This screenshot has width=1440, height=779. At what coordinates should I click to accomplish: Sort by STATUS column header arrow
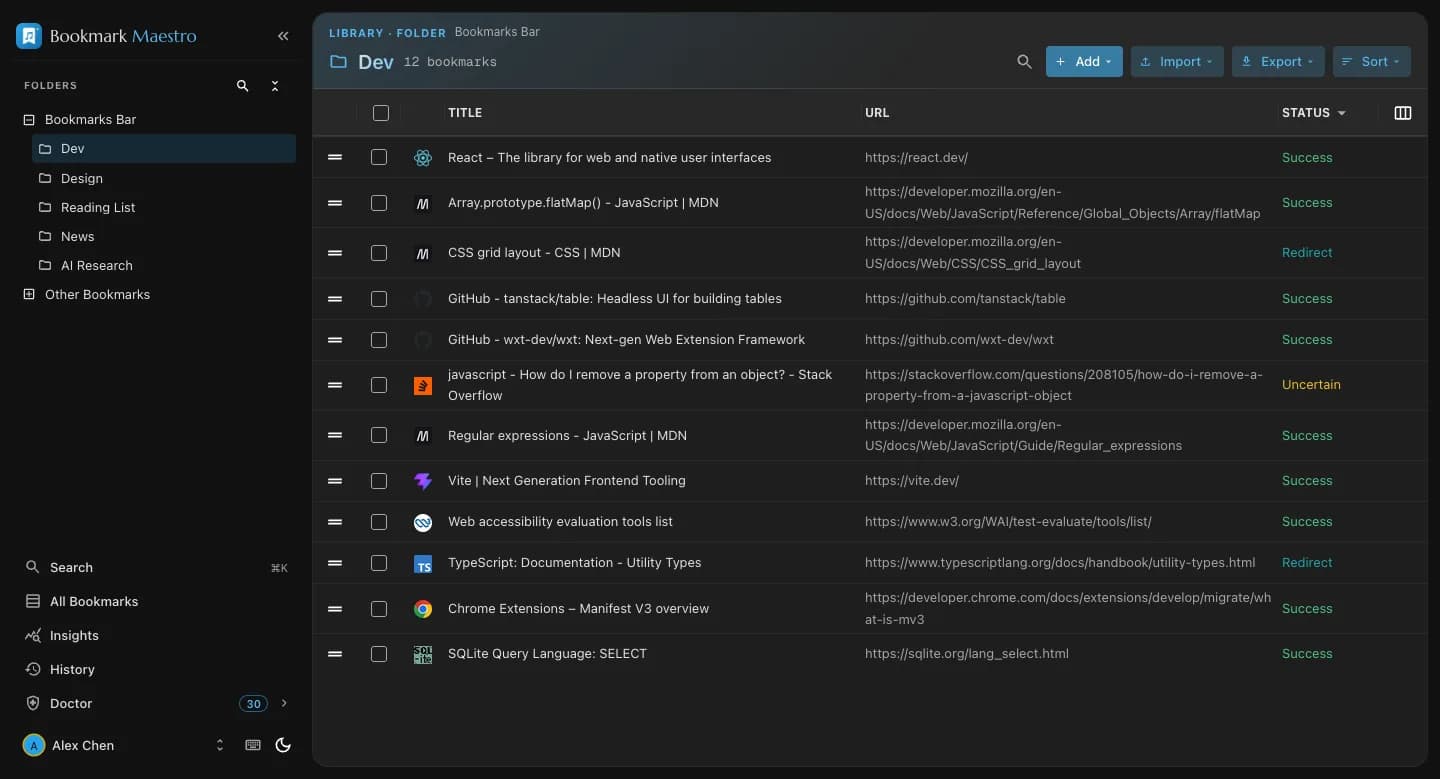(1342, 113)
